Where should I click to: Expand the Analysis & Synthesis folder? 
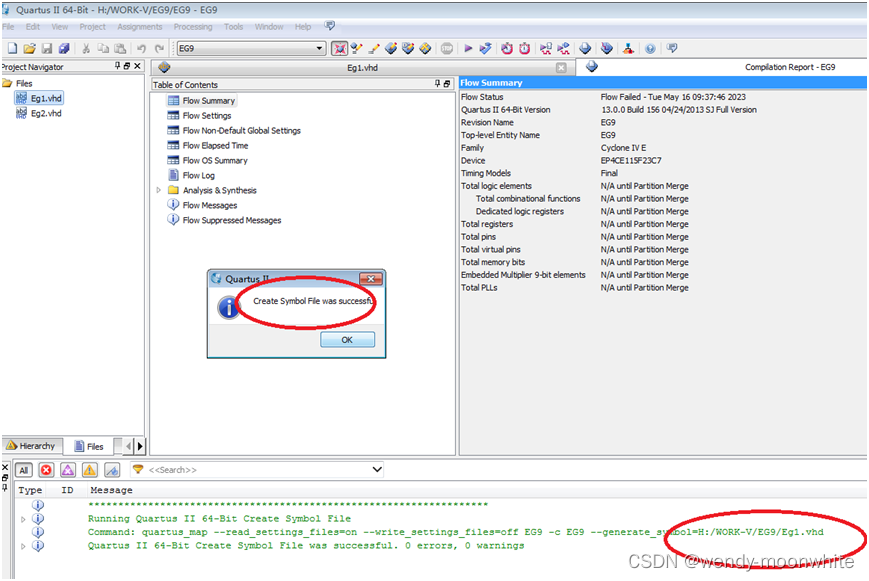click(159, 190)
